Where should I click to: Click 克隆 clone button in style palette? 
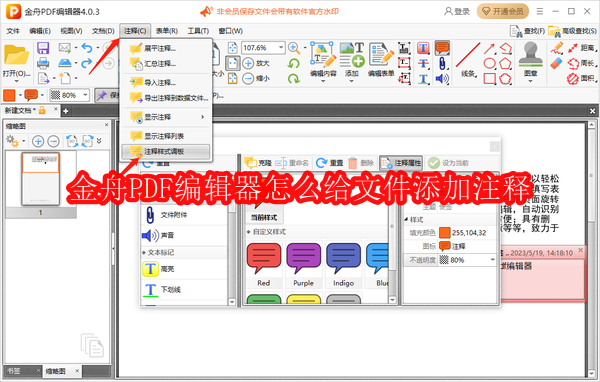pos(258,163)
